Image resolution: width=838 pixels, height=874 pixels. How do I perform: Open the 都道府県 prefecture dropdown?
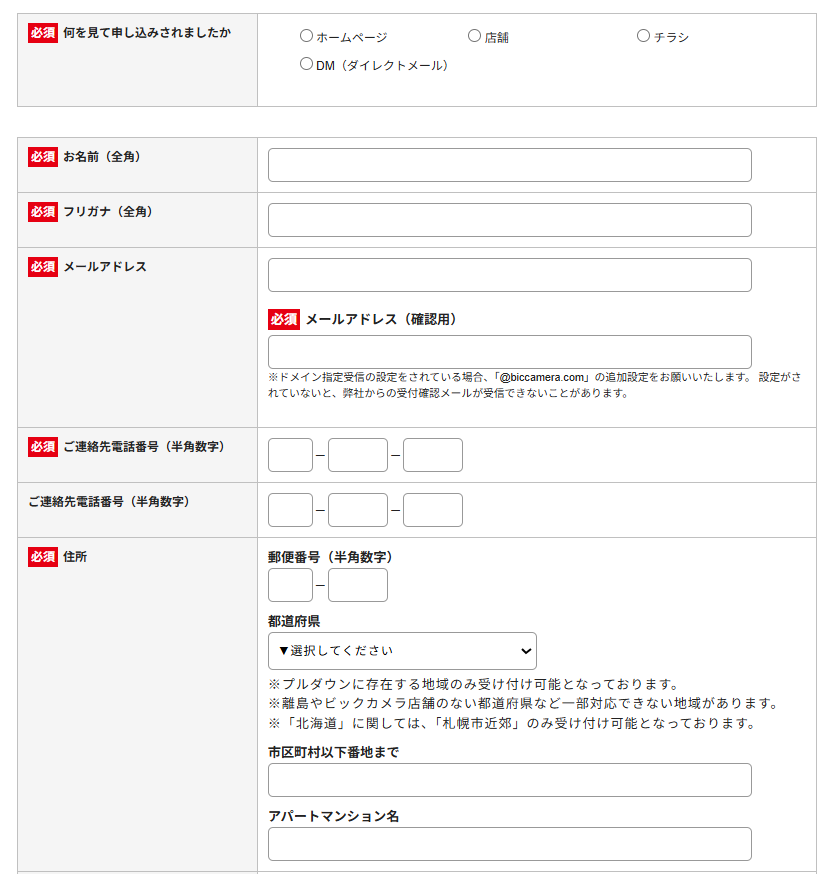pos(402,651)
